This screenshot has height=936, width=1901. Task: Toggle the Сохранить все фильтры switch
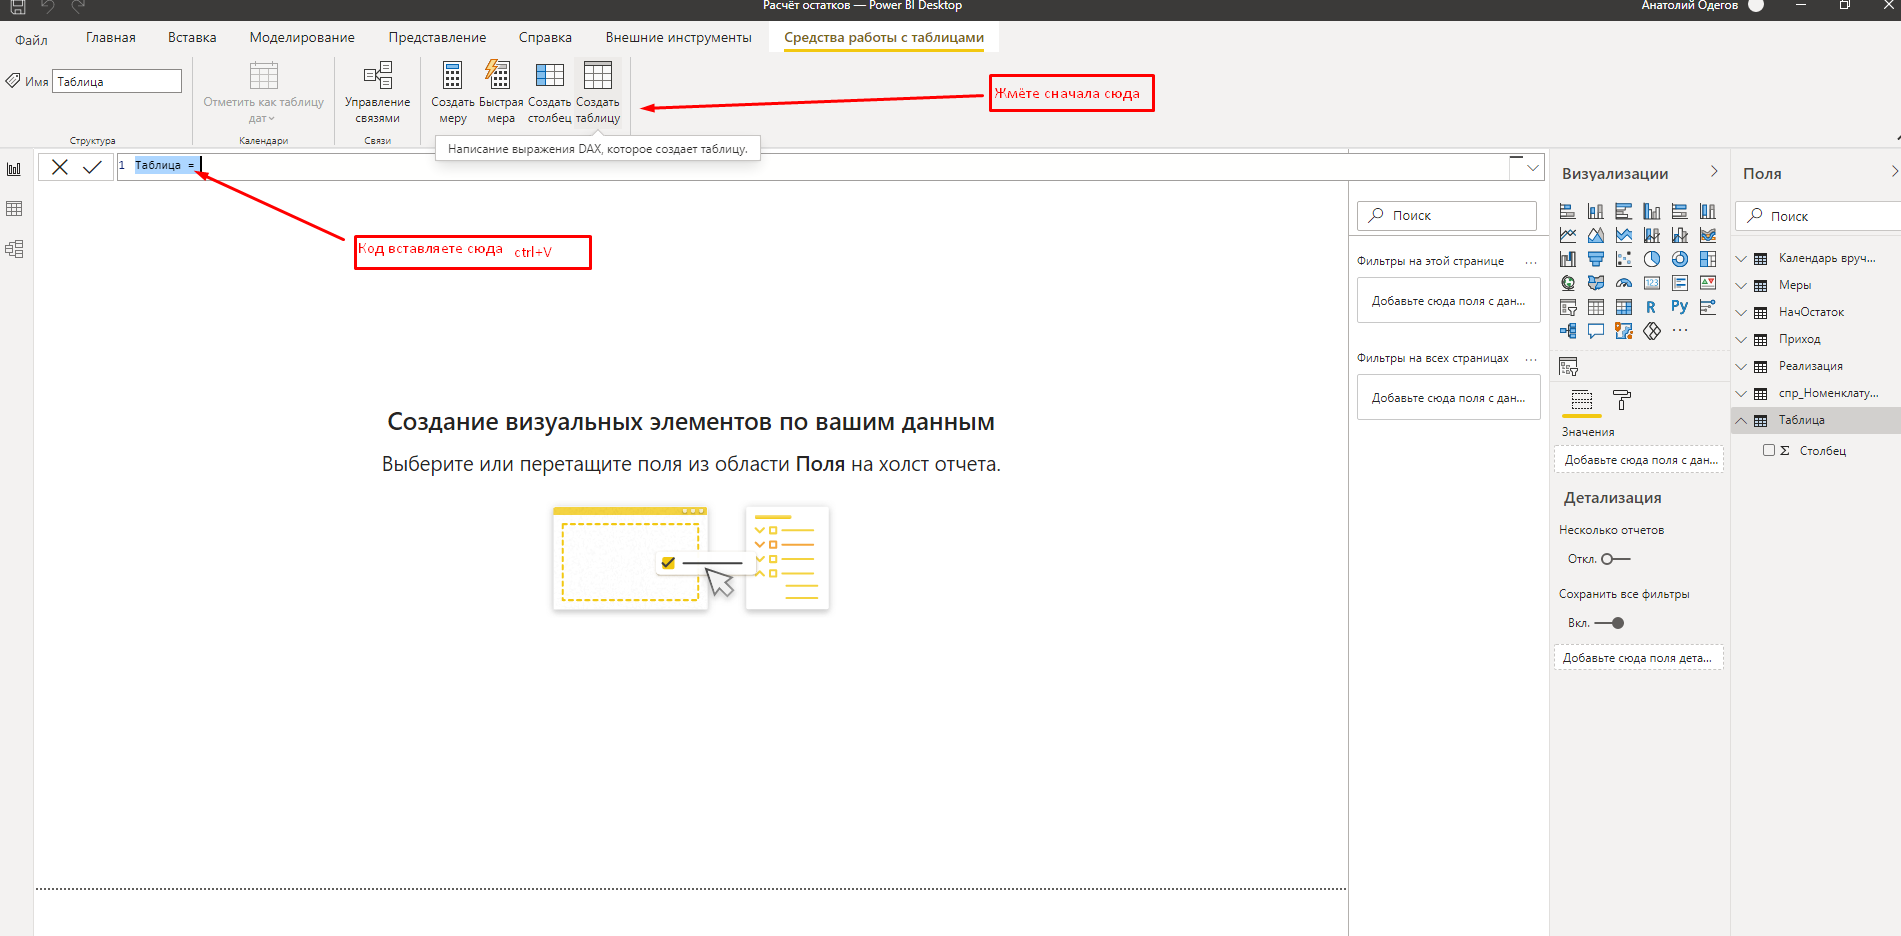(1609, 623)
